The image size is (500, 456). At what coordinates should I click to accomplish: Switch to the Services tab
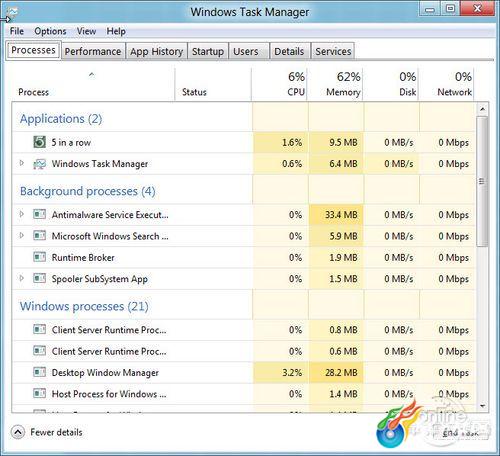333,51
